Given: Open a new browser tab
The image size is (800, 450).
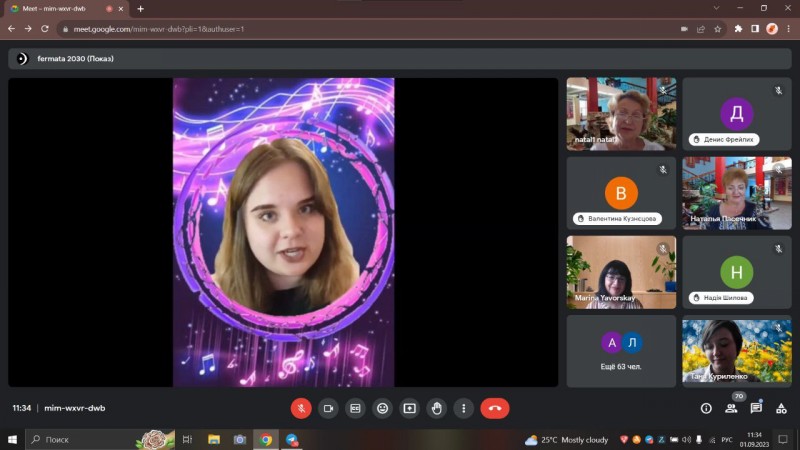Looking at the screenshot, I should click(140, 8).
